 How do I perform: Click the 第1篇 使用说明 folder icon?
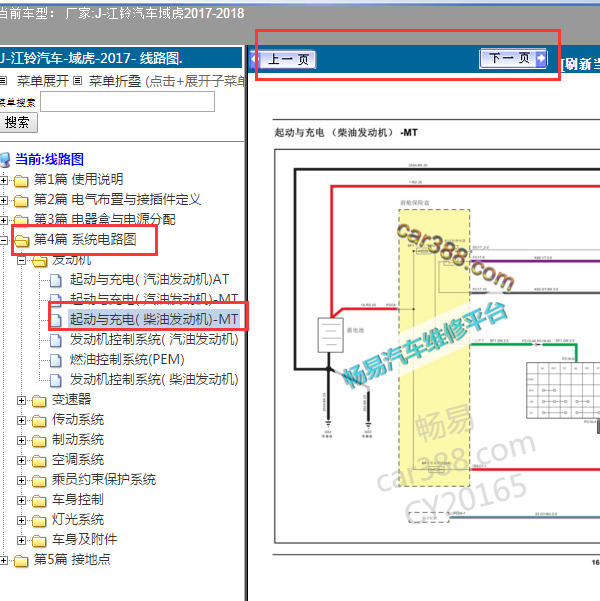pyautogui.click(x=21, y=180)
